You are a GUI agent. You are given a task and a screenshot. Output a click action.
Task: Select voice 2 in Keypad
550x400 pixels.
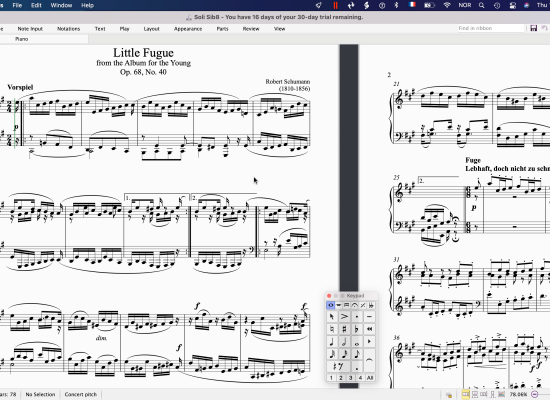[341, 378]
